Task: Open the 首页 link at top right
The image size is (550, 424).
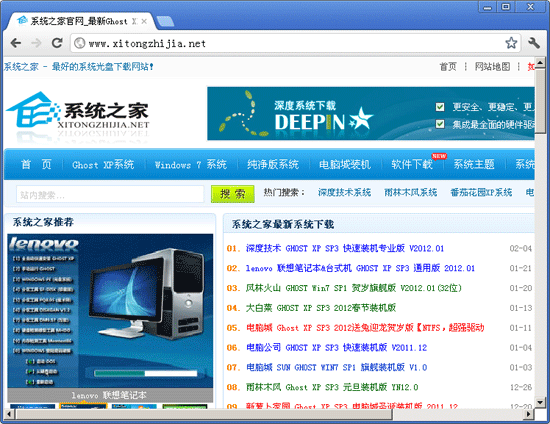Action: click(448, 67)
